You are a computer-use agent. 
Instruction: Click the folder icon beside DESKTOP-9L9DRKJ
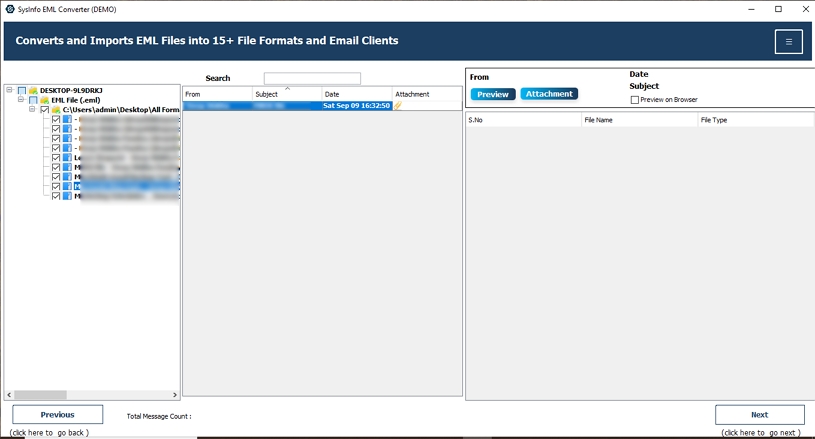(33, 90)
